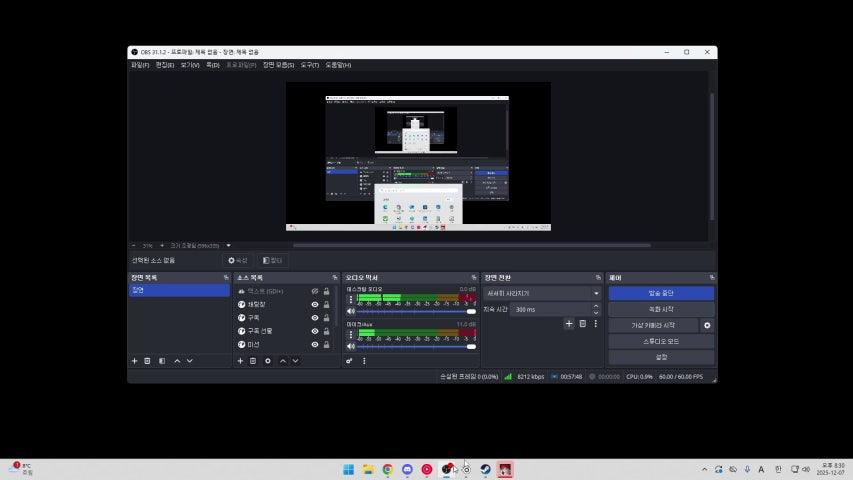The image size is (853, 480).
Task: Open the scene filters icon in the scenes panel
Action: click(x=161, y=361)
